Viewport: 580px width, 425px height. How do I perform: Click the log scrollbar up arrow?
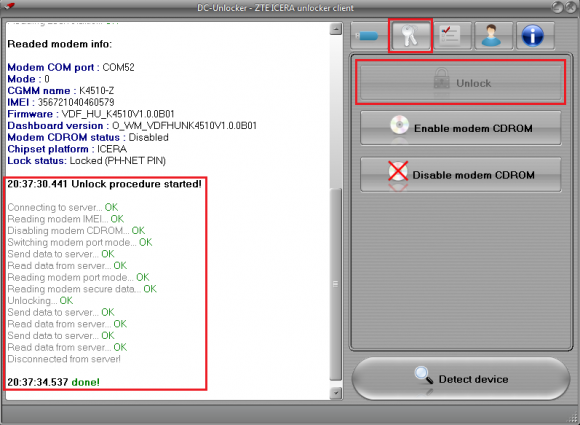335,29
